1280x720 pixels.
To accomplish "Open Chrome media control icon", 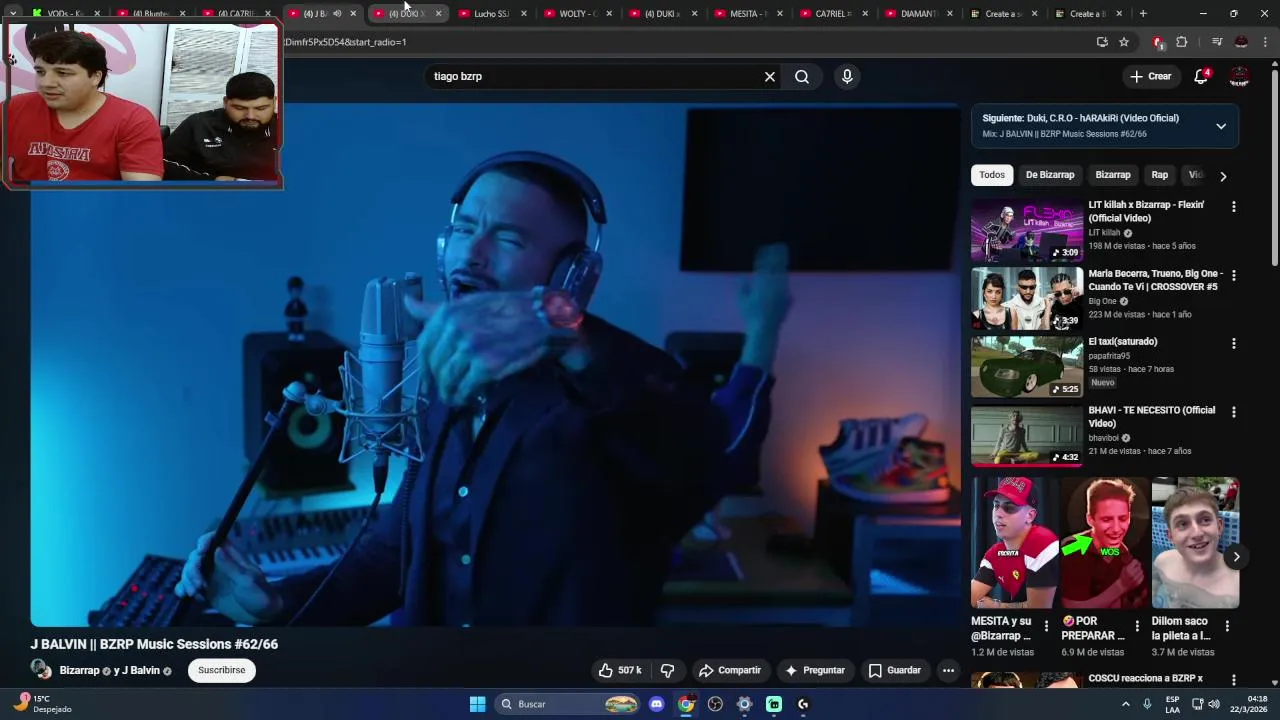I will (1217, 42).
